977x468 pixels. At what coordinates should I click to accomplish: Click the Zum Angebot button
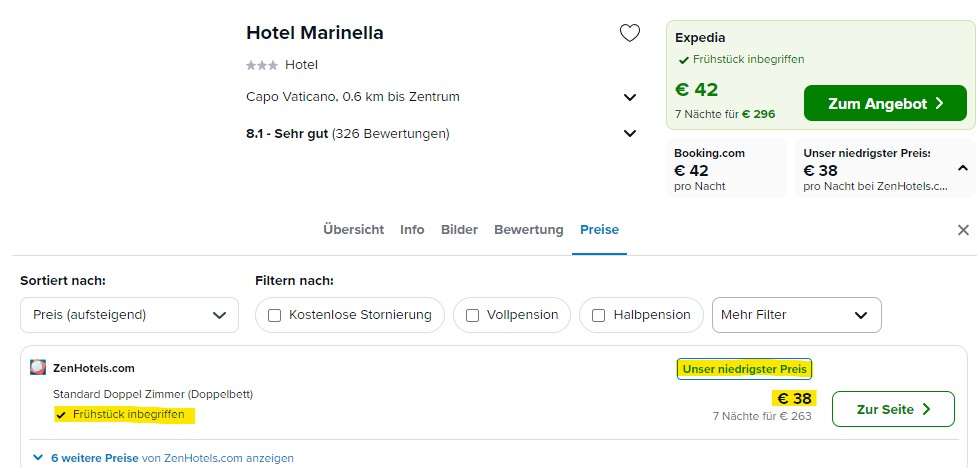885,103
